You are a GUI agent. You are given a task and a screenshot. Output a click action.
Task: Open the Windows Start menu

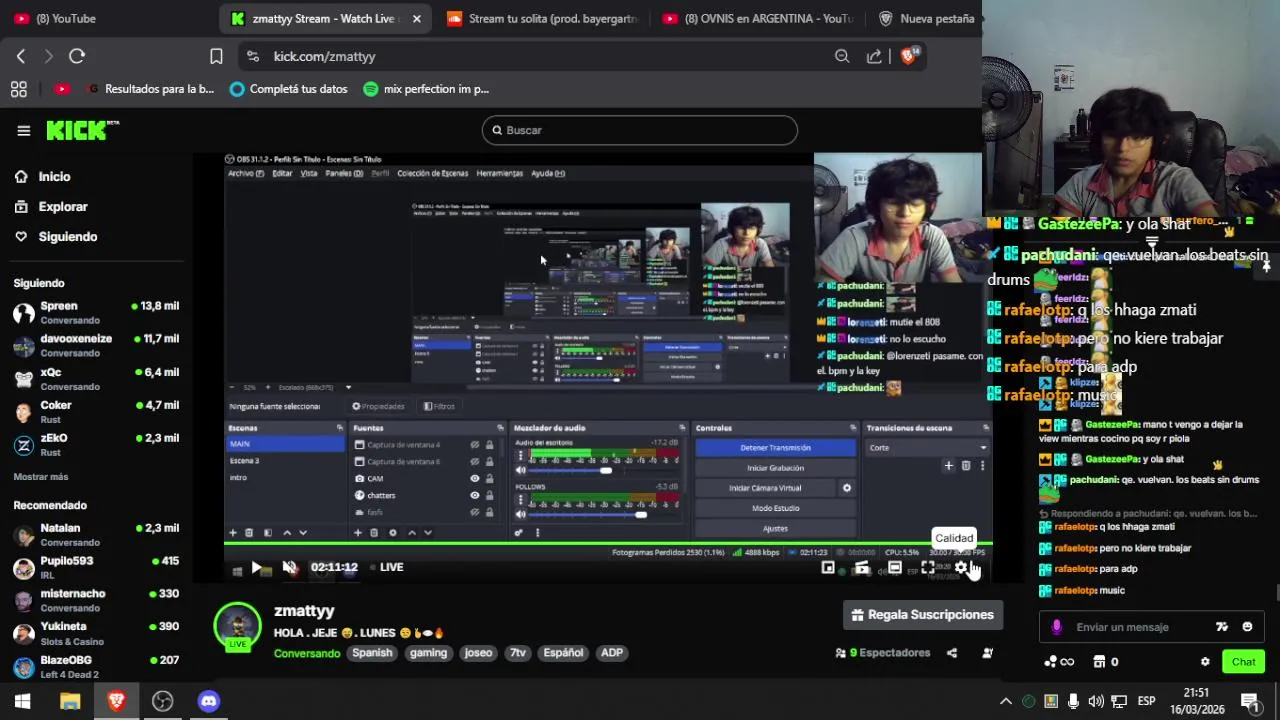pyautogui.click(x=22, y=701)
